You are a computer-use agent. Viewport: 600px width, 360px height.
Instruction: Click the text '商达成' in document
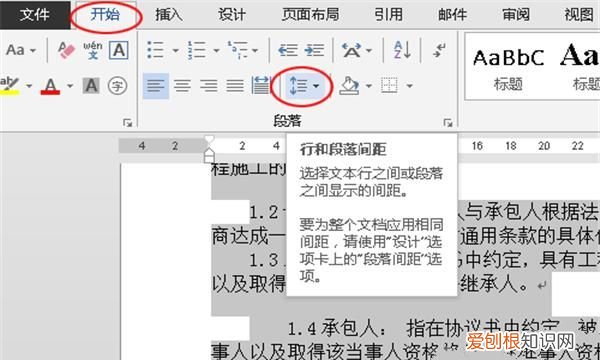click(x=240, y=237)
